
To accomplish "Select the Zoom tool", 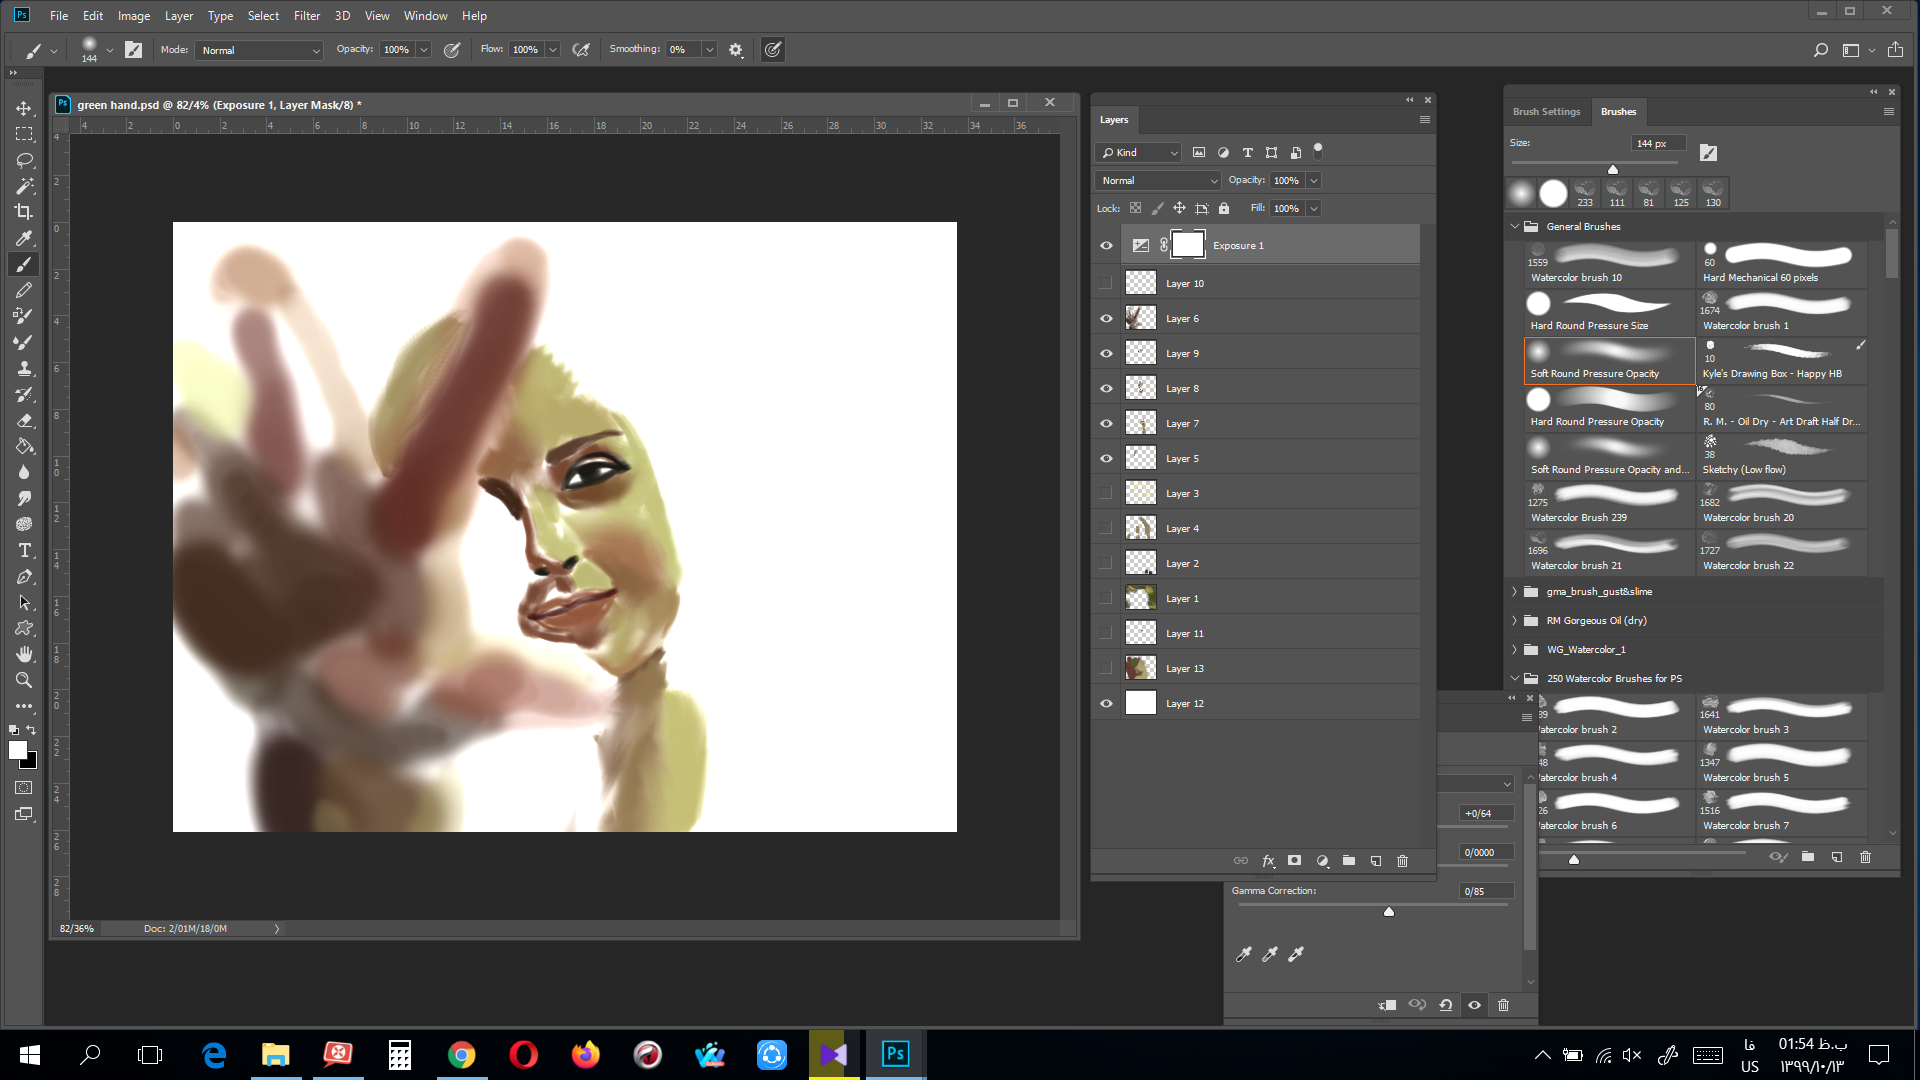I will pyautogui.click(x=24, y=680).
